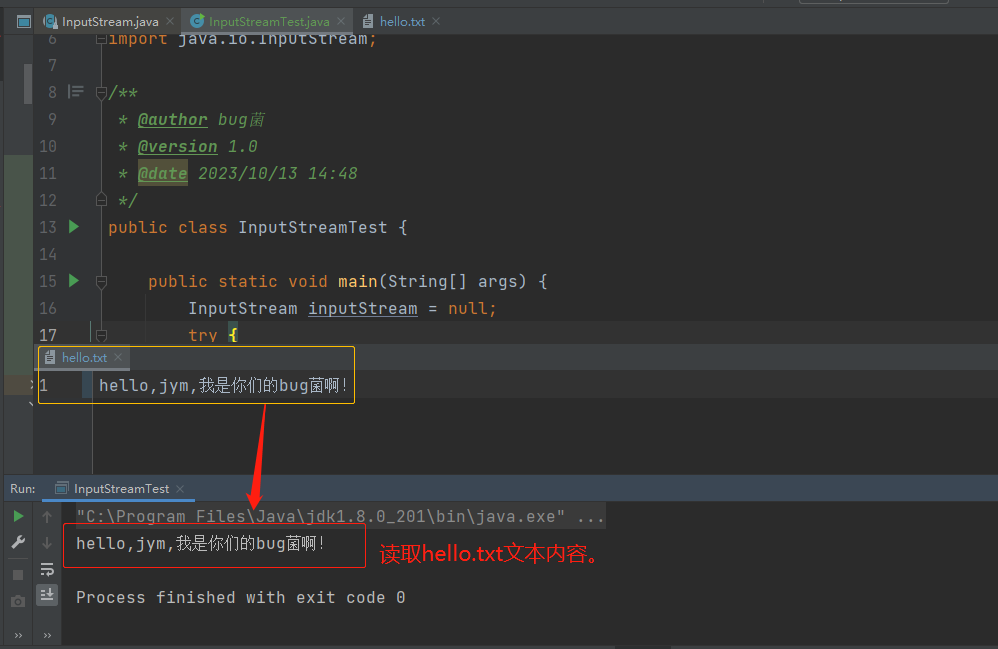Click 'Process finished with exit code 0'
Viewport: 998px width, 649px height.
[241, 597]
